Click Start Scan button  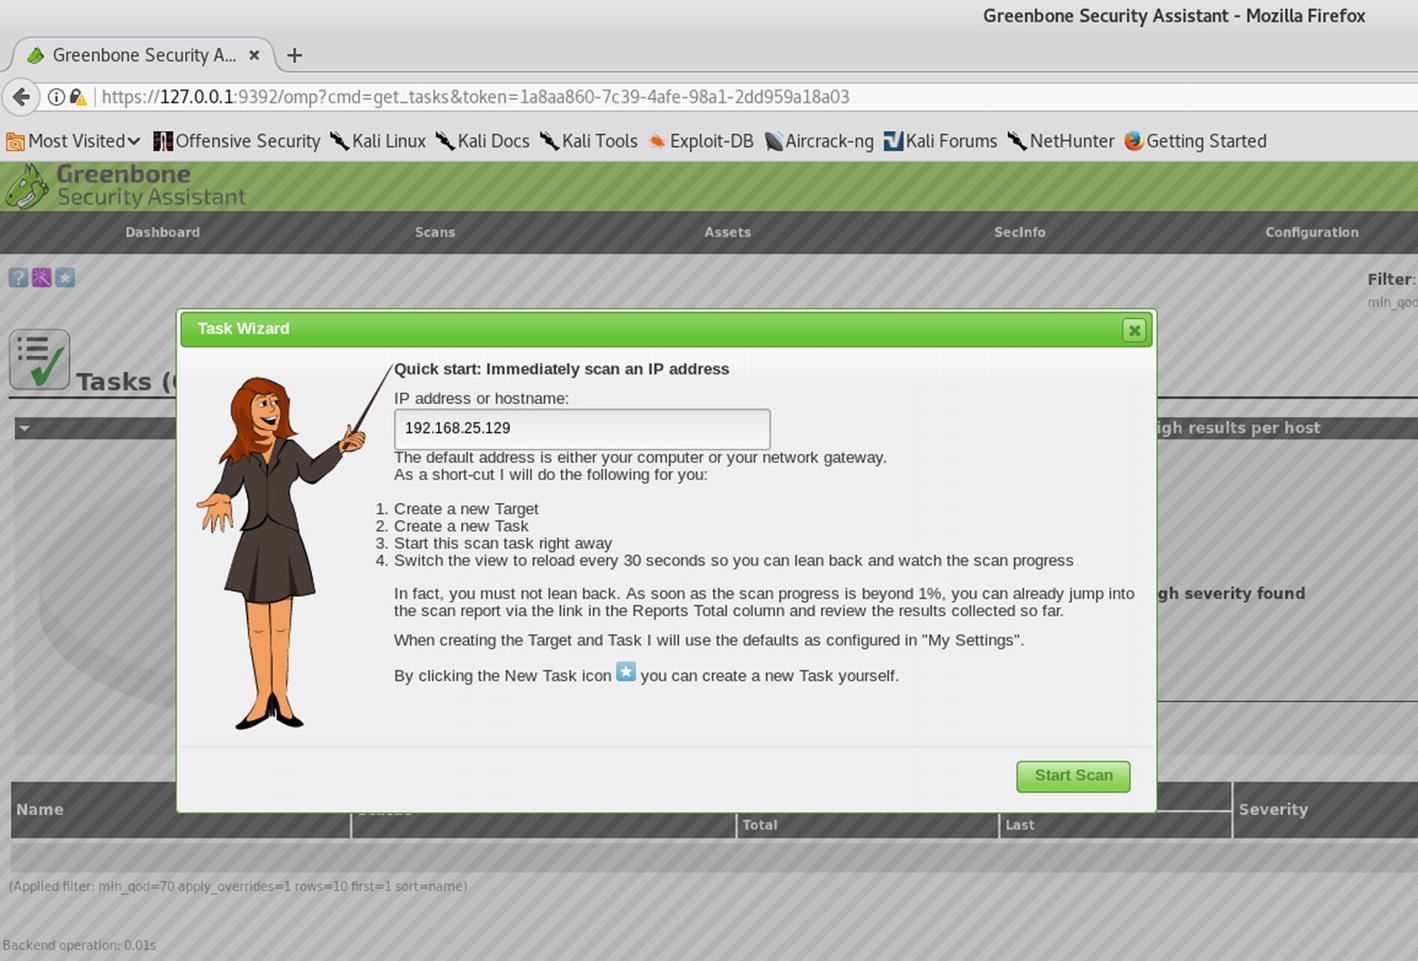pyautogui.click(x=1073, y=776)
